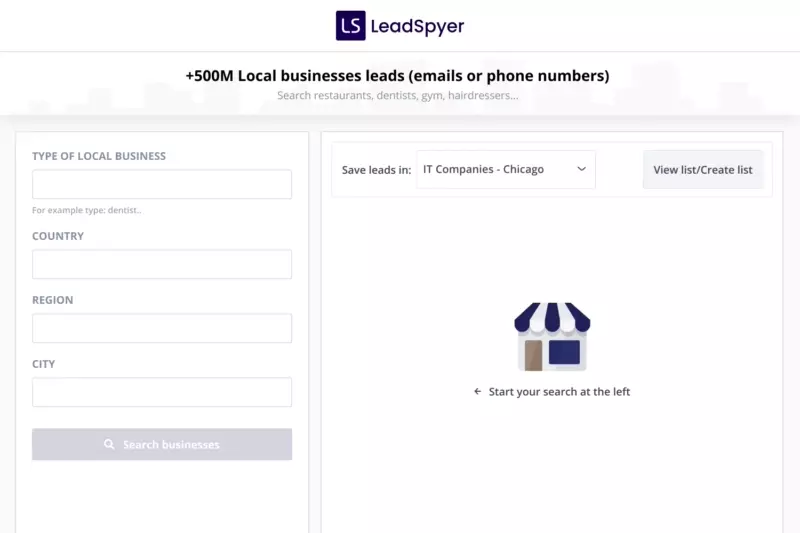The width and height of the screenshot is (800, 533).
Task: Click the City input field
Action: 162,392
